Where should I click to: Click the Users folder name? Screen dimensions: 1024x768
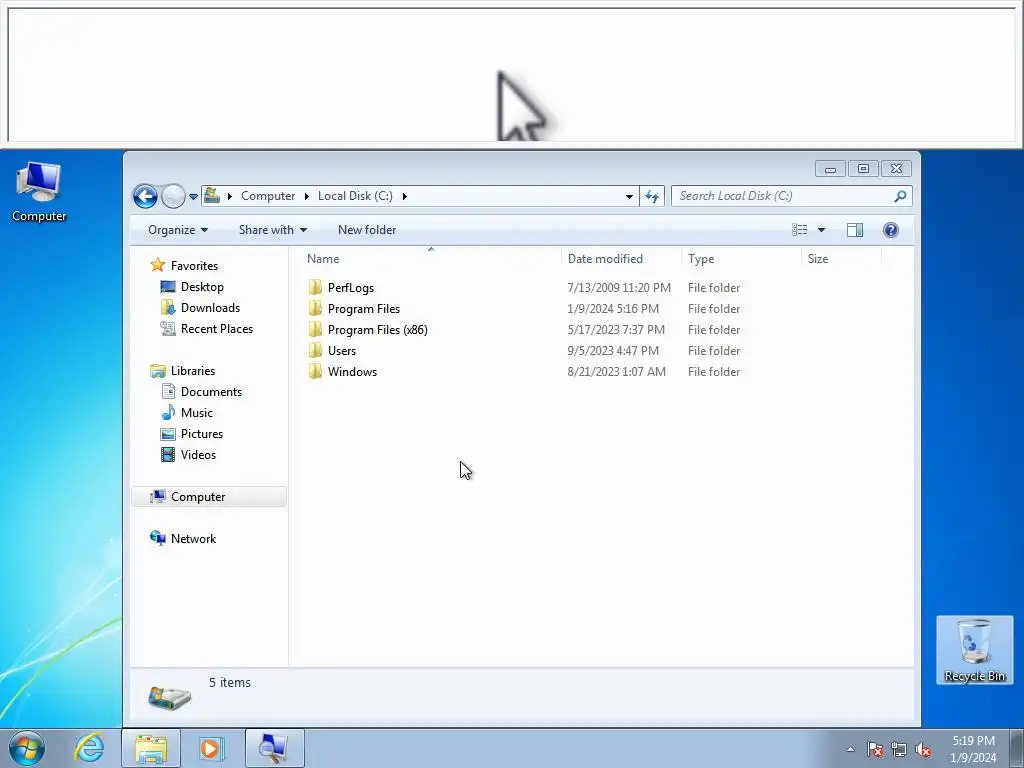pyautogui.click(x=342, y=351)
